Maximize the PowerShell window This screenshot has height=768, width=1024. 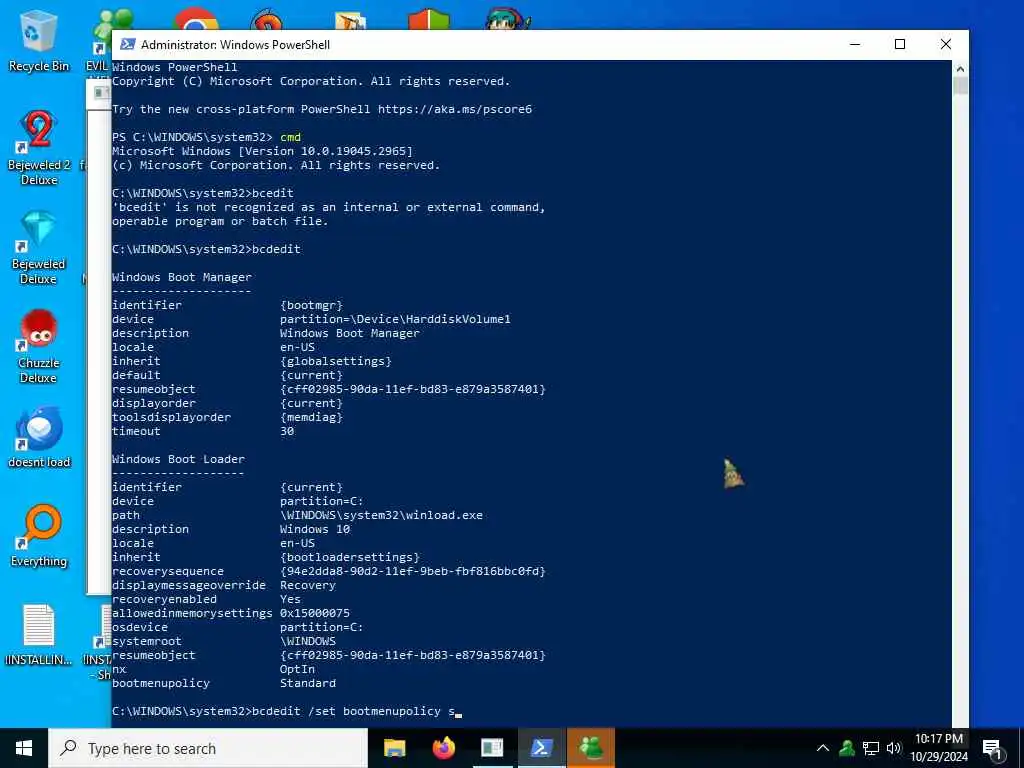(x=900, y=44)
